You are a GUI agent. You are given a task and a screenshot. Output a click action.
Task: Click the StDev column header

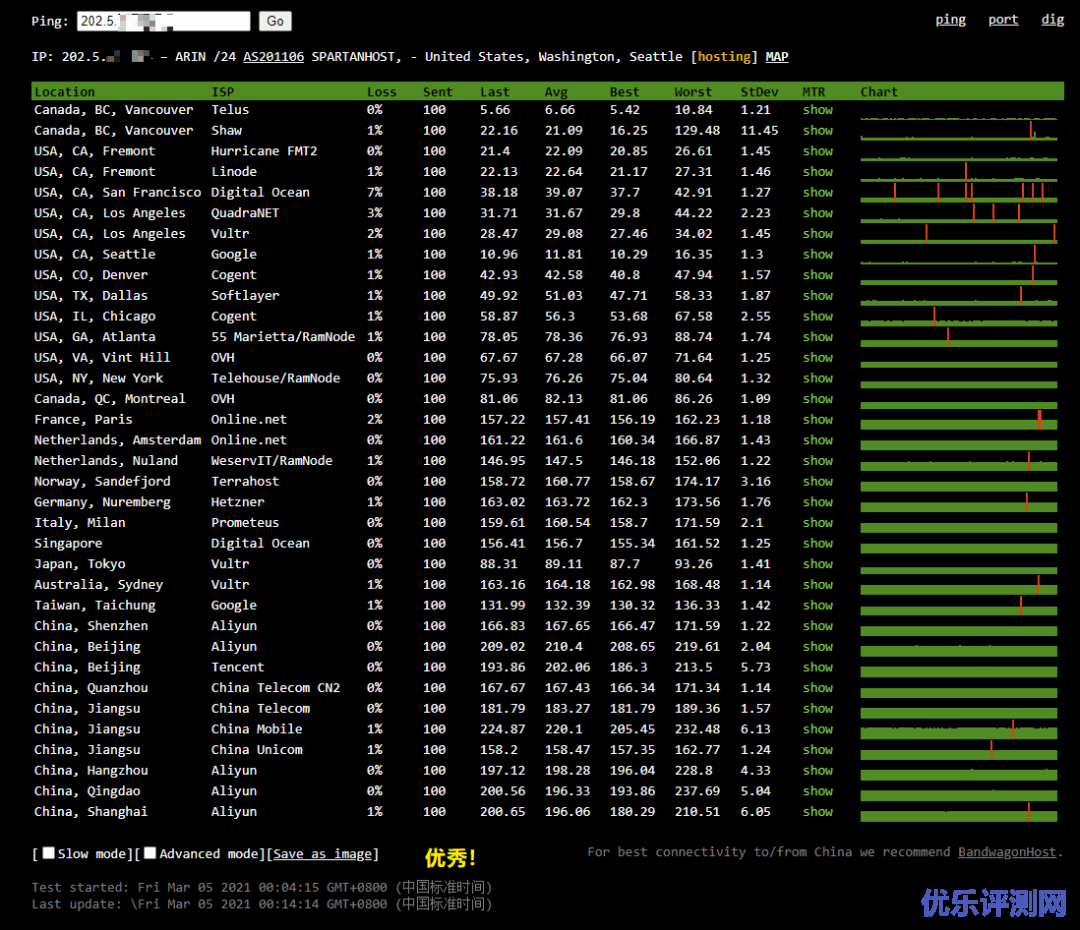(759, 92)
